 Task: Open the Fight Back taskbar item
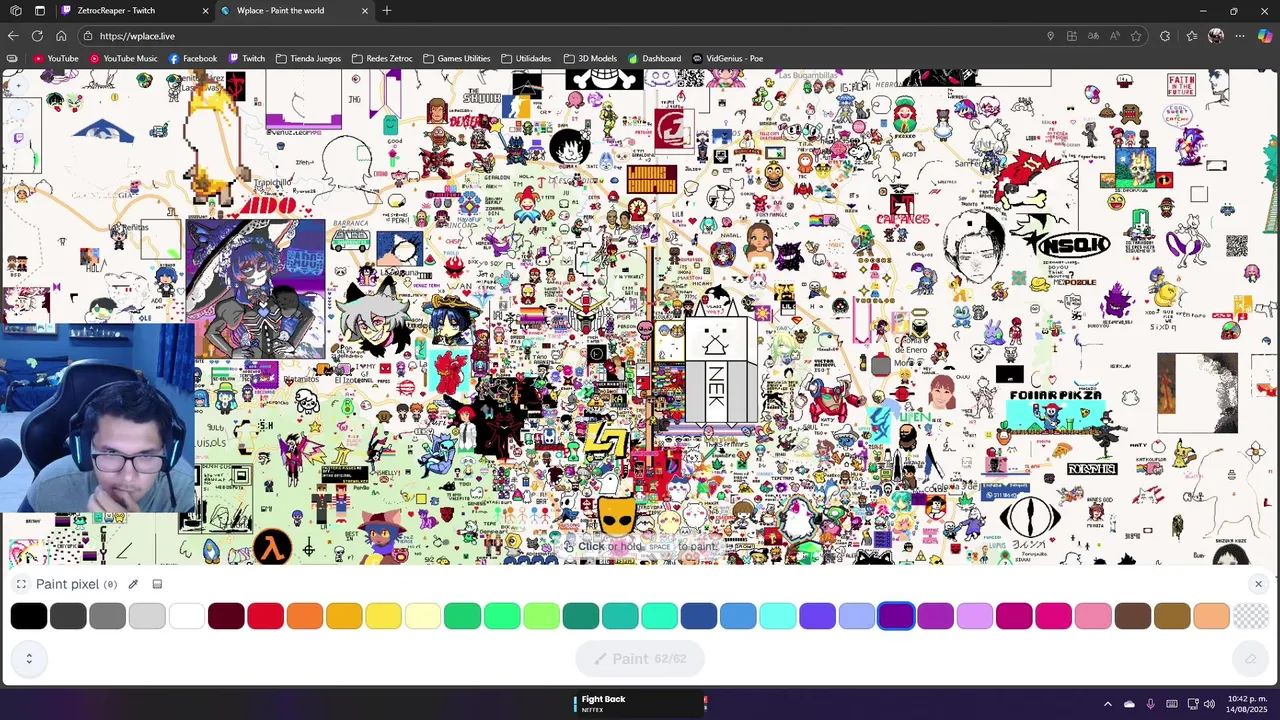640,704
